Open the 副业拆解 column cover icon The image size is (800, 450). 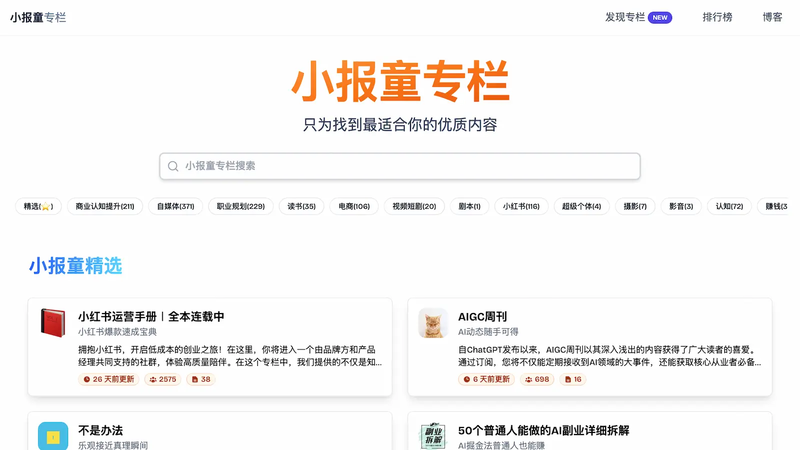(433, 436)
